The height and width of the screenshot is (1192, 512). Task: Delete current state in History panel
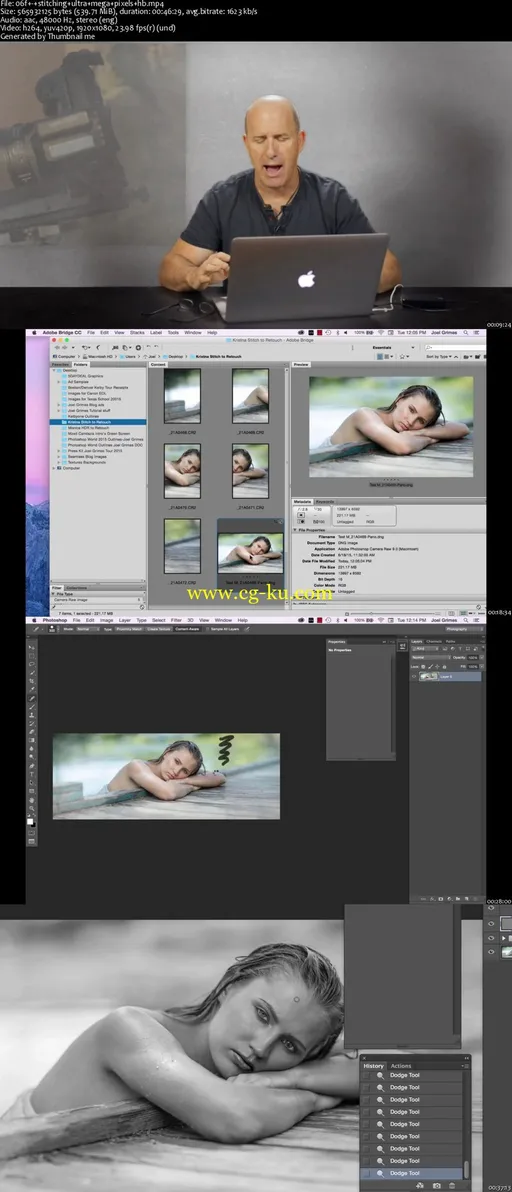tap(452, 1185)
